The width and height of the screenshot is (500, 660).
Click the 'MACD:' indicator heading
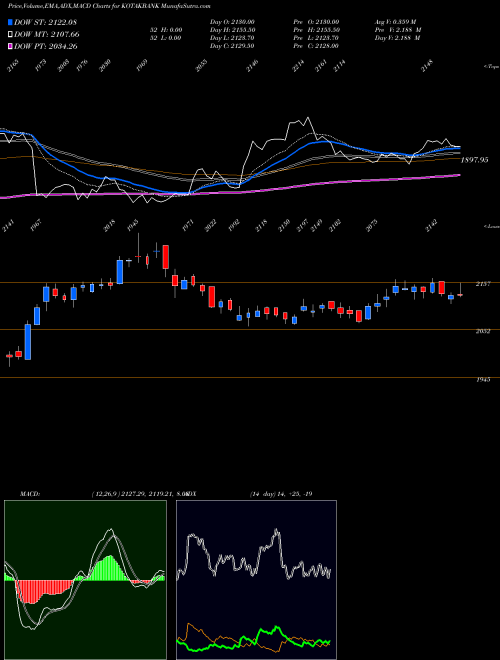30,494
